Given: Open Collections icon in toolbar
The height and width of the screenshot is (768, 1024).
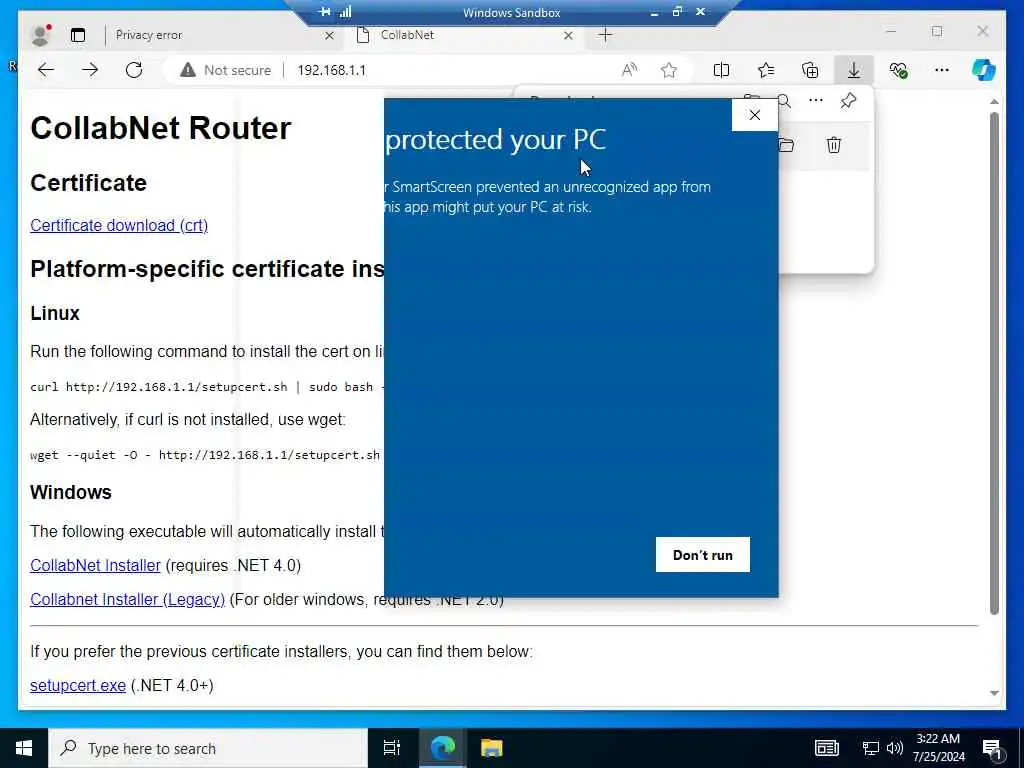Looking at the screenshot, I should [x=810, y=70].
